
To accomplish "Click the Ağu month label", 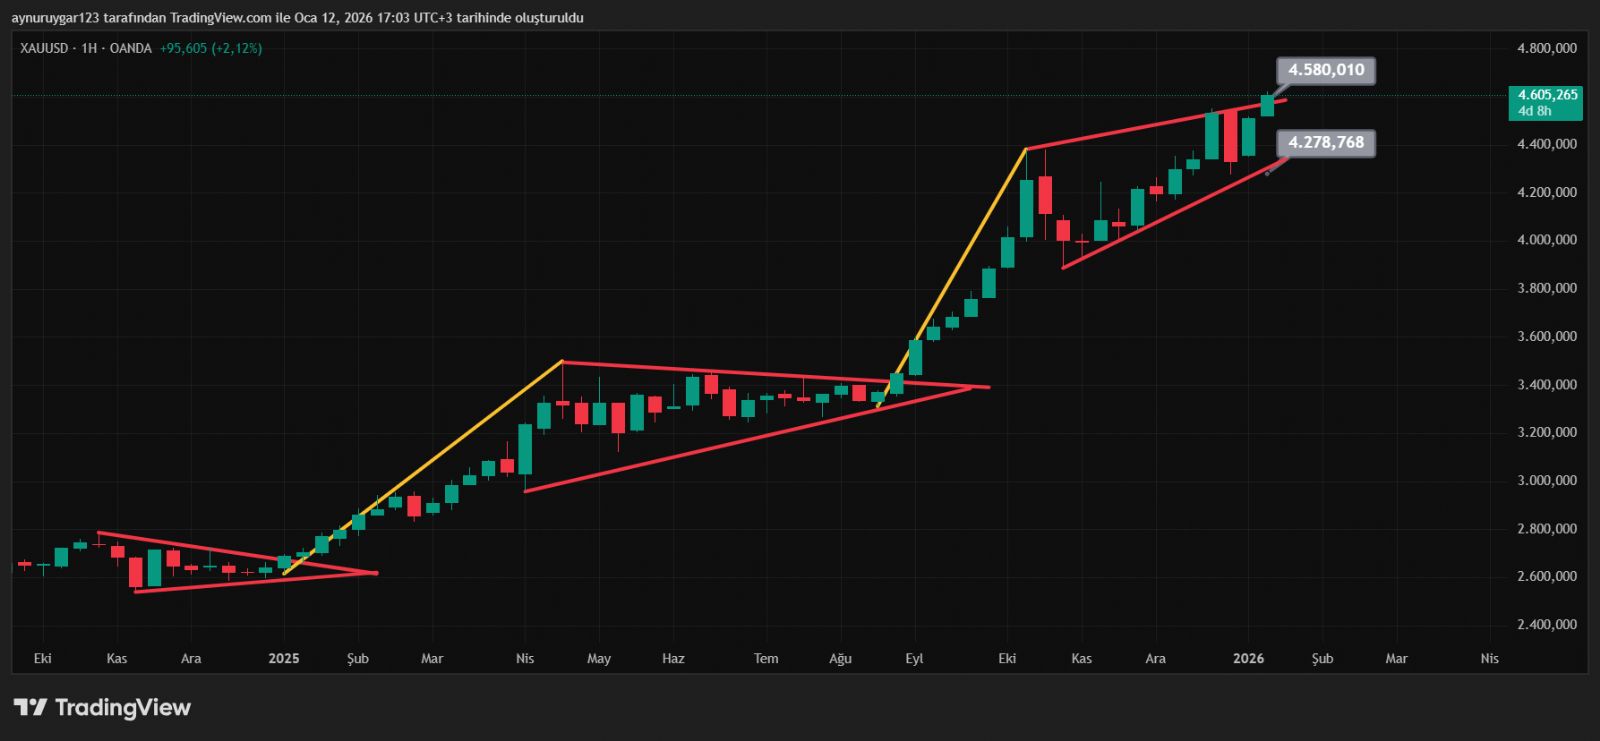I will tap(840, 658).
